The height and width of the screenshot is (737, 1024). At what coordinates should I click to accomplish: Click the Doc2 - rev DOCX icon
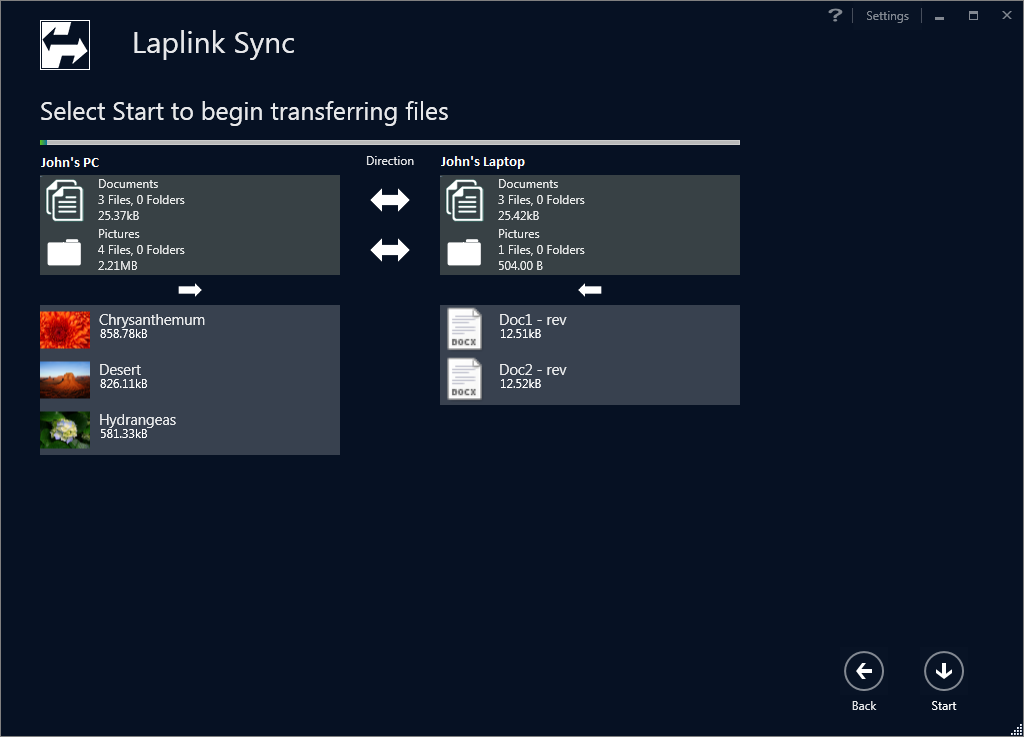pyautogui.click(x=464, y=379)
